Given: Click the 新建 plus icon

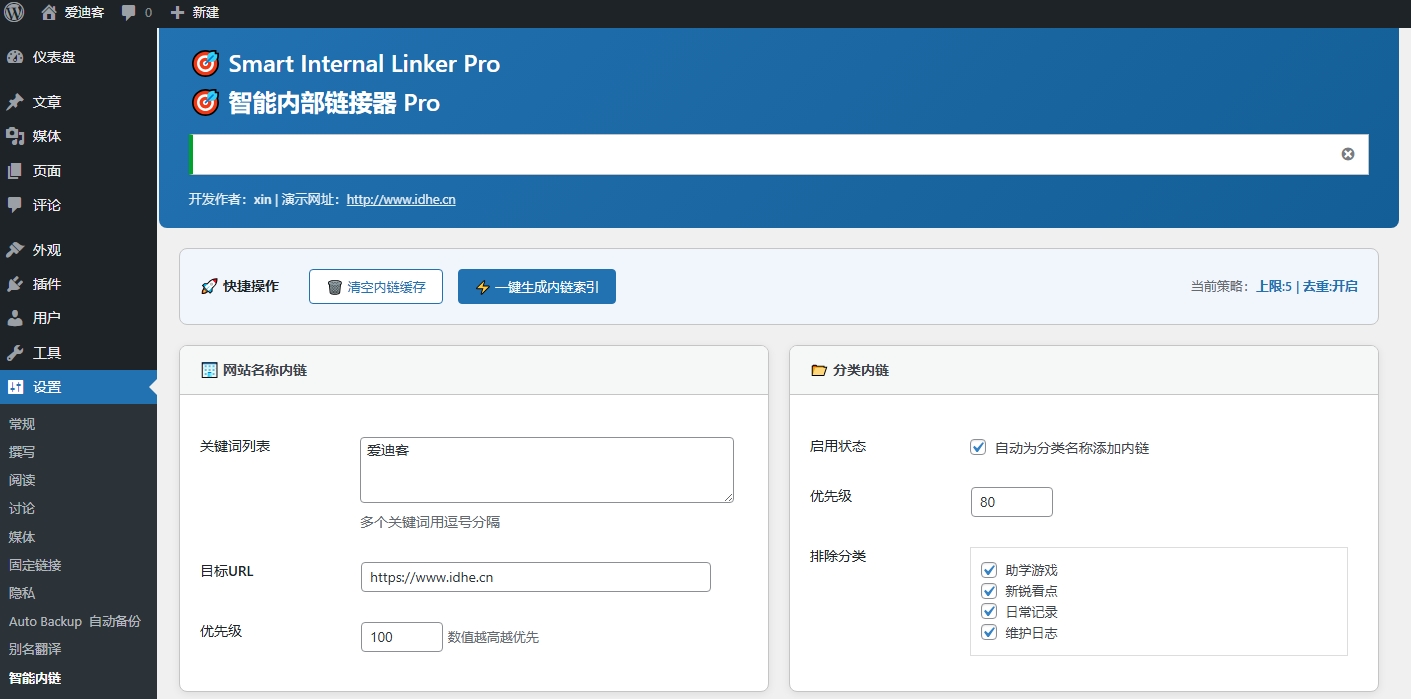Looking at the screenshot, I should click(178, 13).
